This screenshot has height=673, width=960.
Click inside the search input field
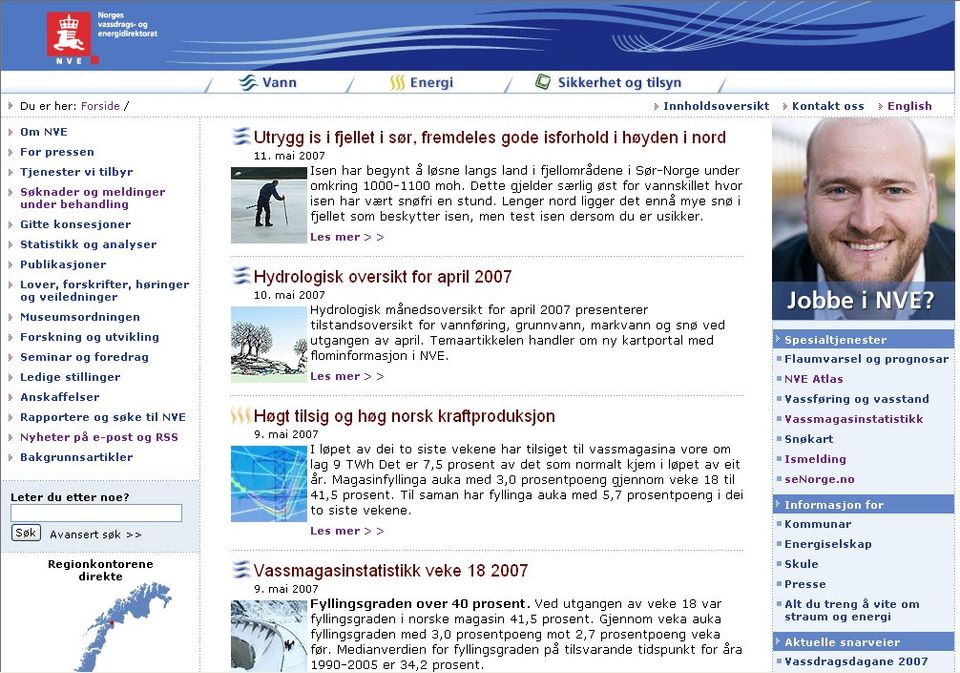95,512
